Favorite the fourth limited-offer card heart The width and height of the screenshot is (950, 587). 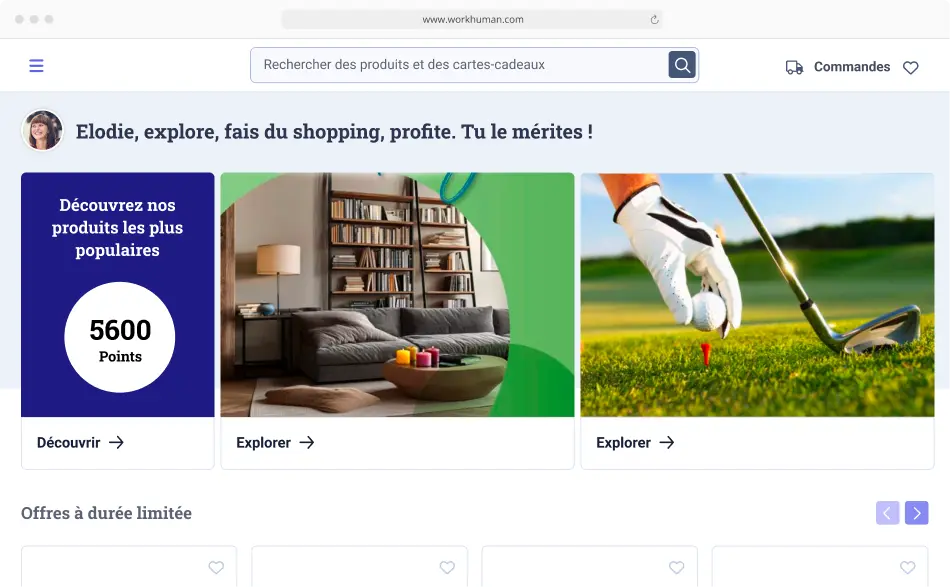click(x=908, y=567)
